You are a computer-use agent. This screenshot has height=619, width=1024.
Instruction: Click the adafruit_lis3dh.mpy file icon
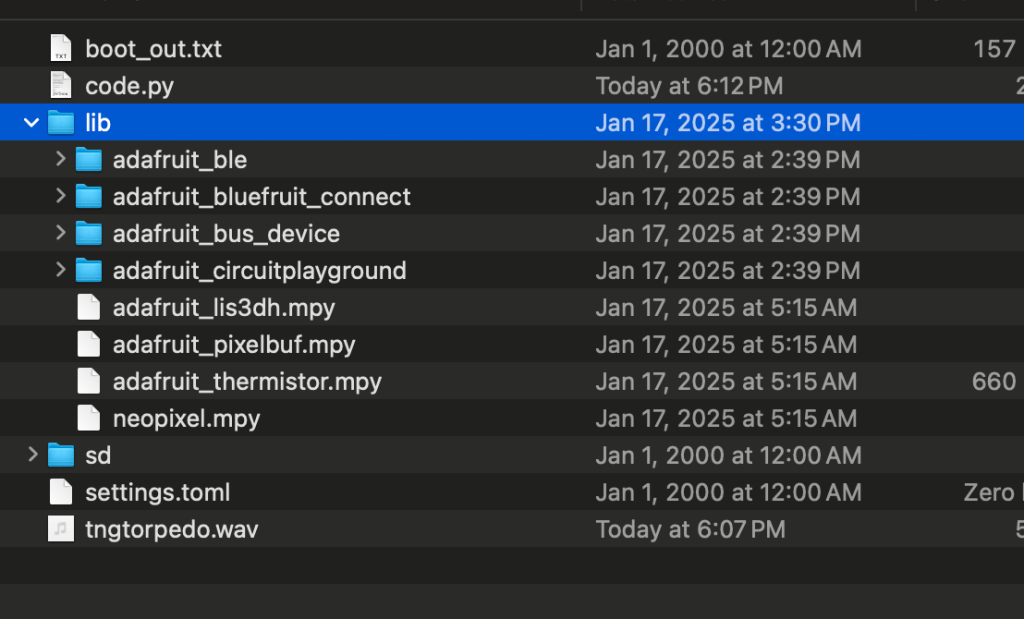point(89,307)
